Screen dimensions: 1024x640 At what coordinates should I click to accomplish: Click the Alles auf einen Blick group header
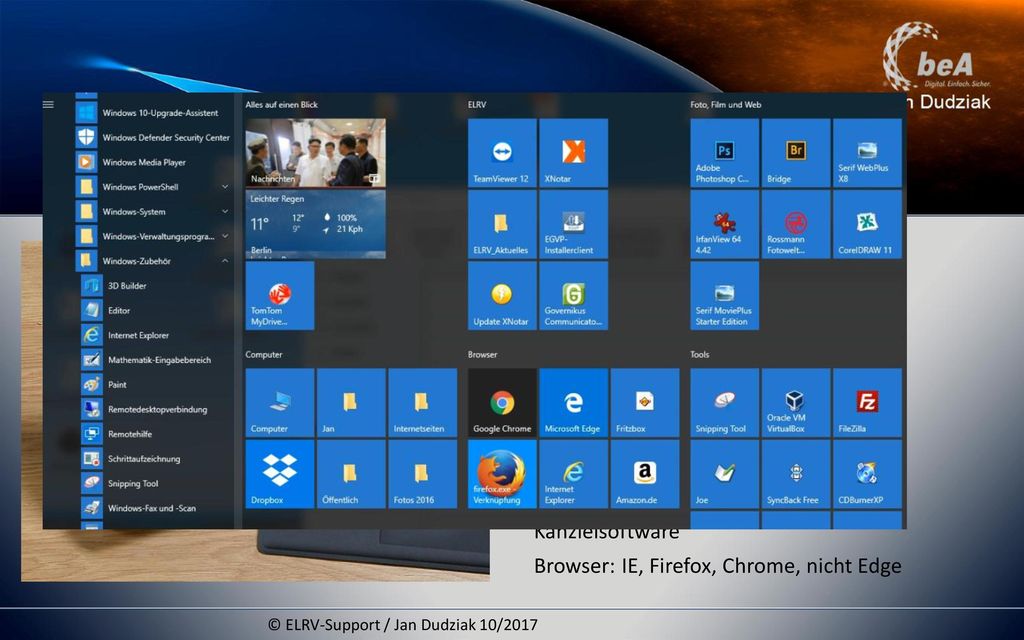281,104
